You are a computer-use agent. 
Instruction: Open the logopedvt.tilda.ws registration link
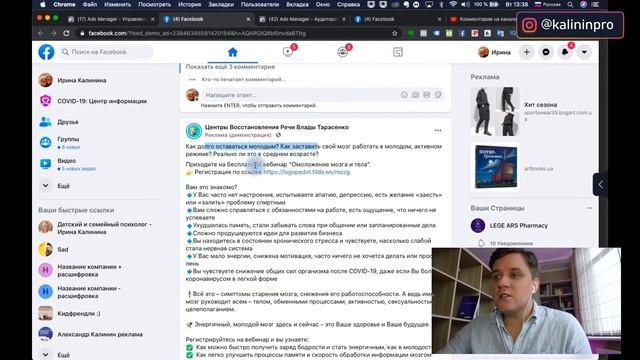307,172
